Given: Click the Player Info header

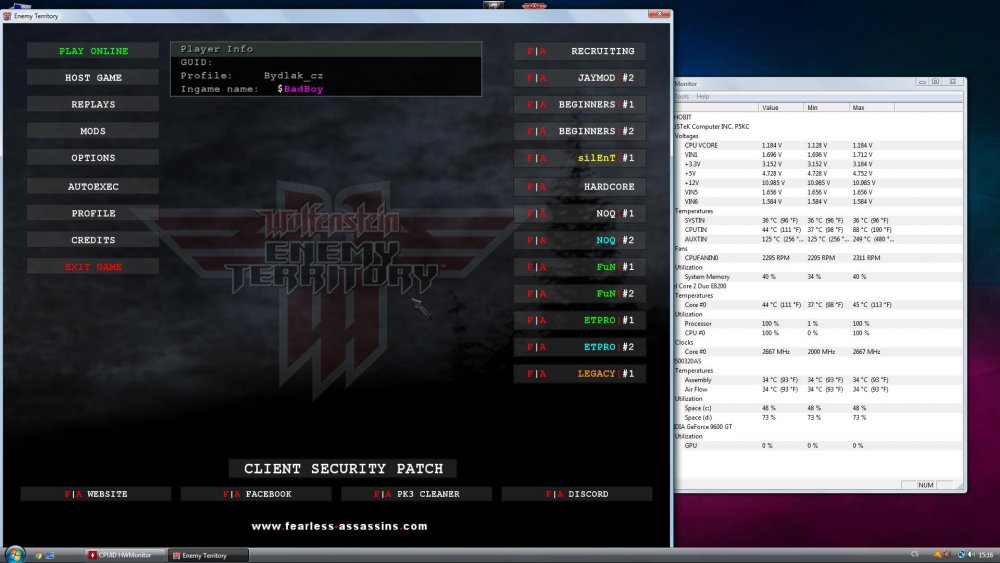Looking at the screenshot, I should [326, 49].
